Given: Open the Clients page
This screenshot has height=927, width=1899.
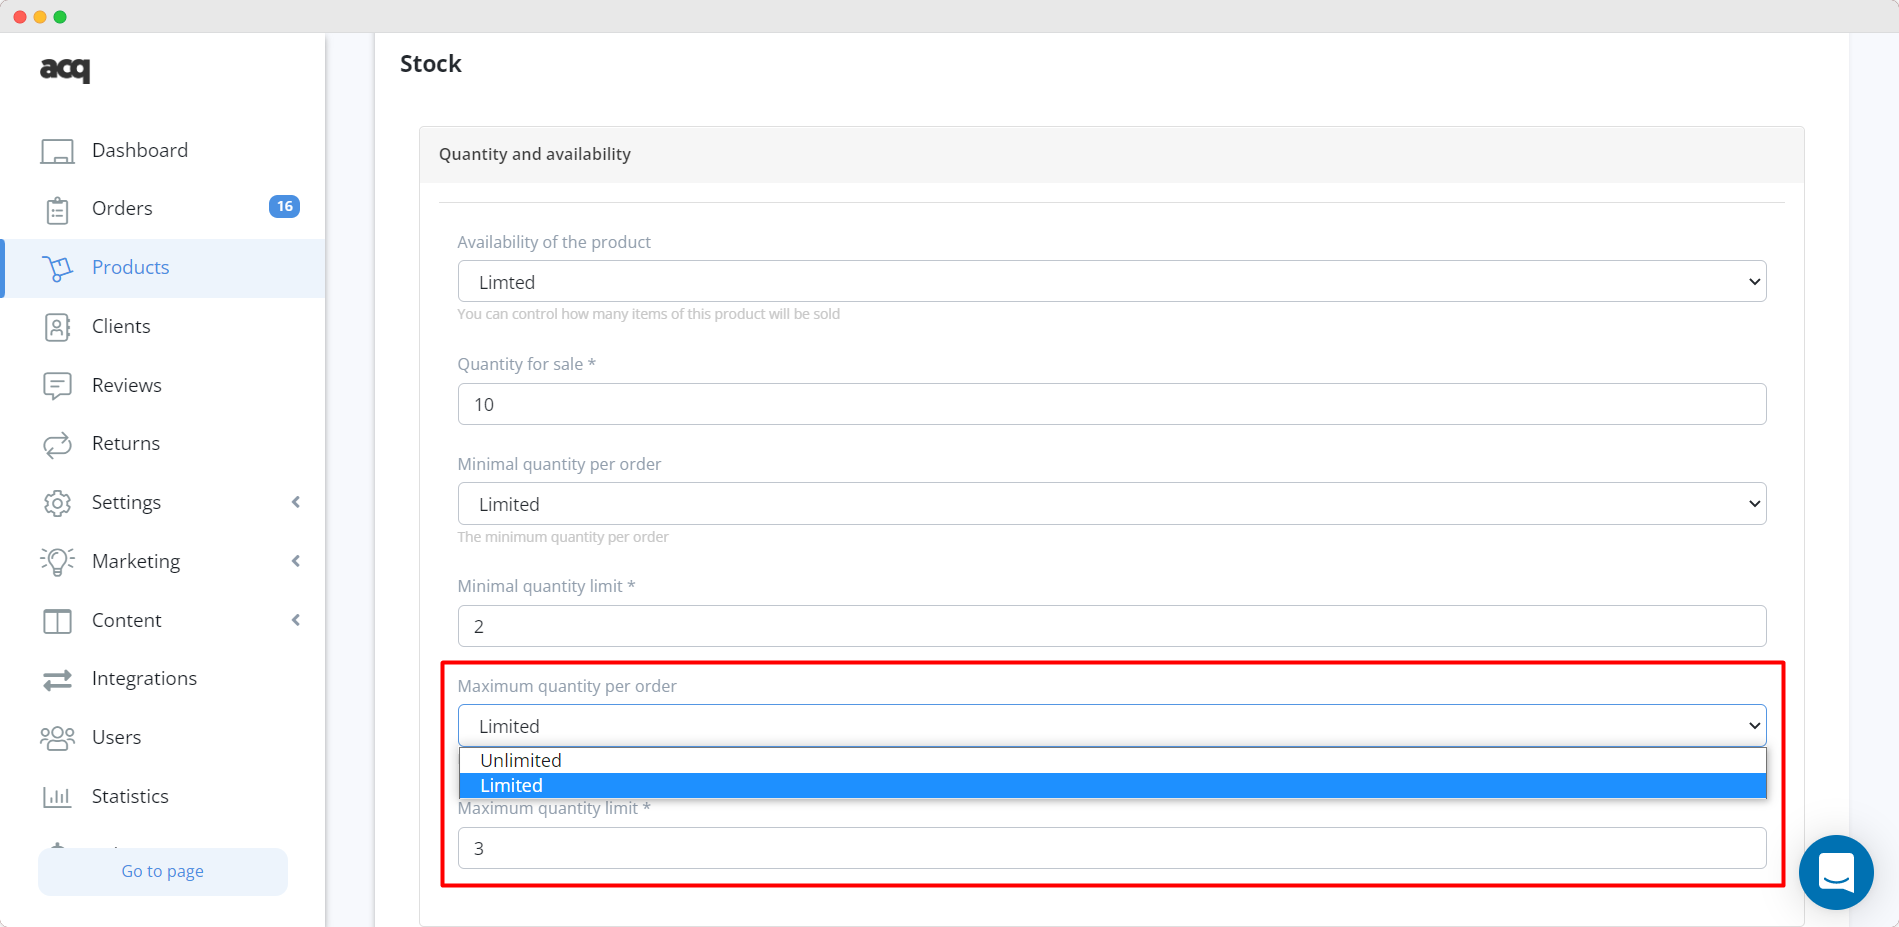Looking at the screenshot, I should point(121,326).
